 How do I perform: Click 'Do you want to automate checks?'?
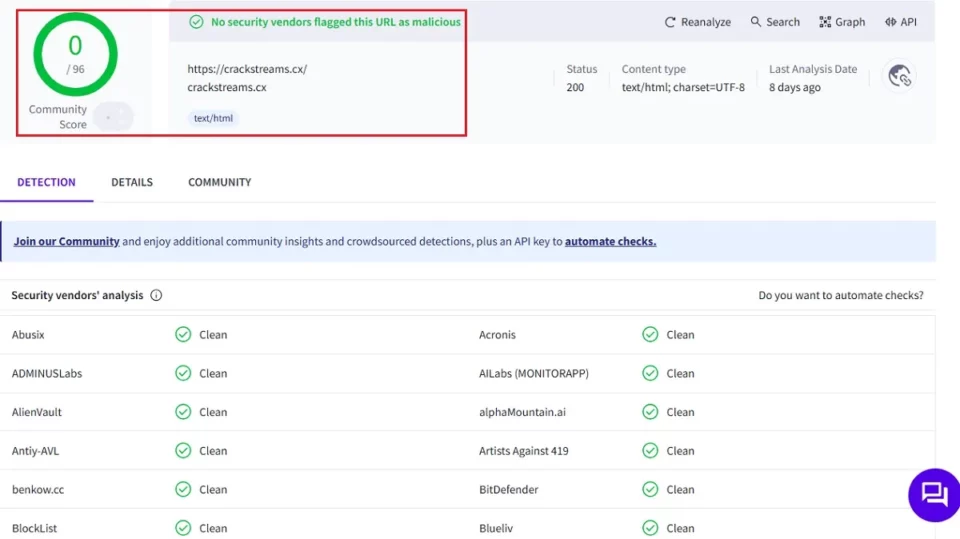tap(841, 295)
